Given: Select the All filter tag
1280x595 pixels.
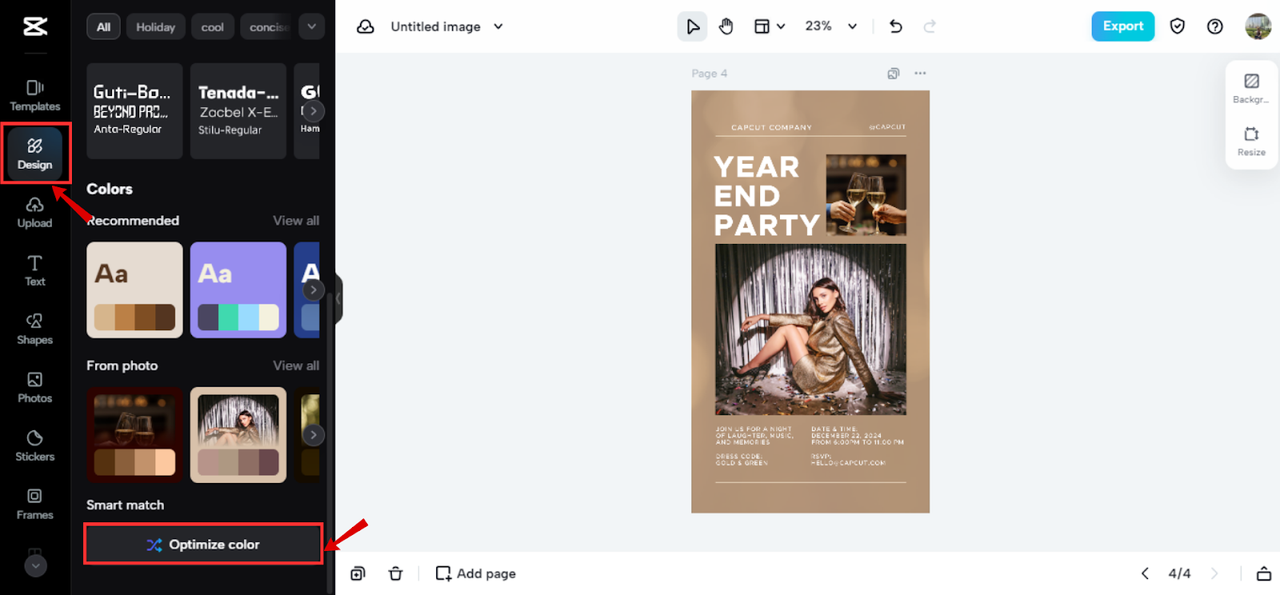Looking at the screenshot, I should (x=103, y=27).
